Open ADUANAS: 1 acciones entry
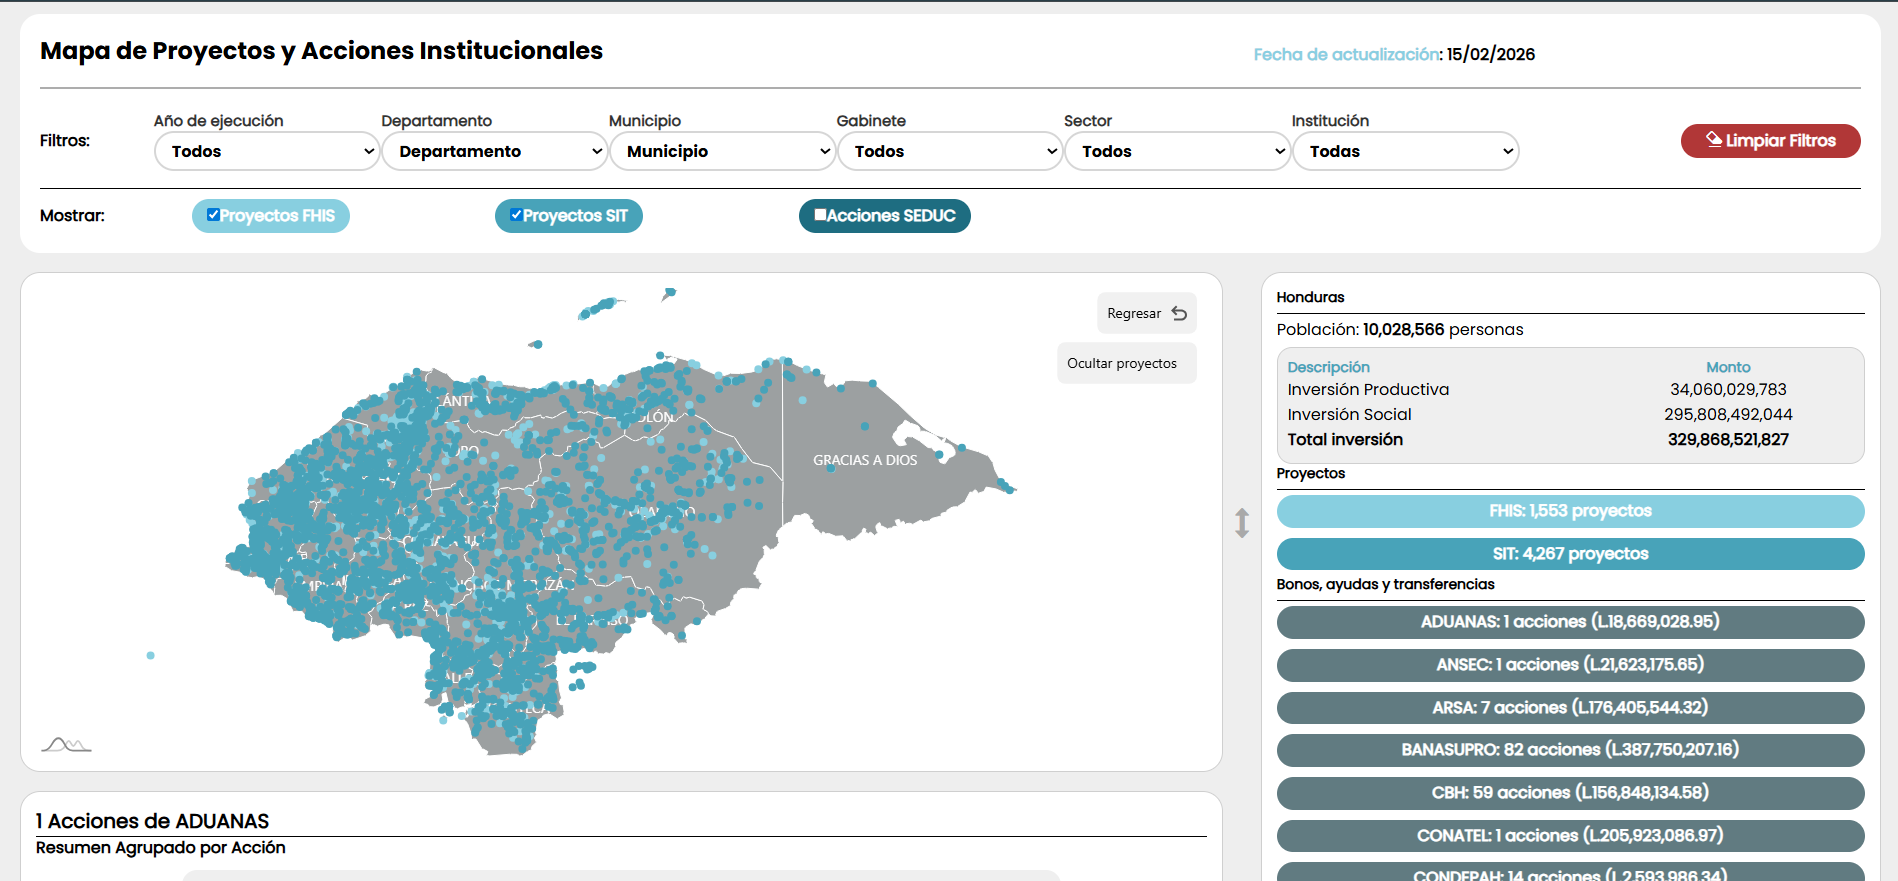The image size is (1898, 881). (1570, 622)
